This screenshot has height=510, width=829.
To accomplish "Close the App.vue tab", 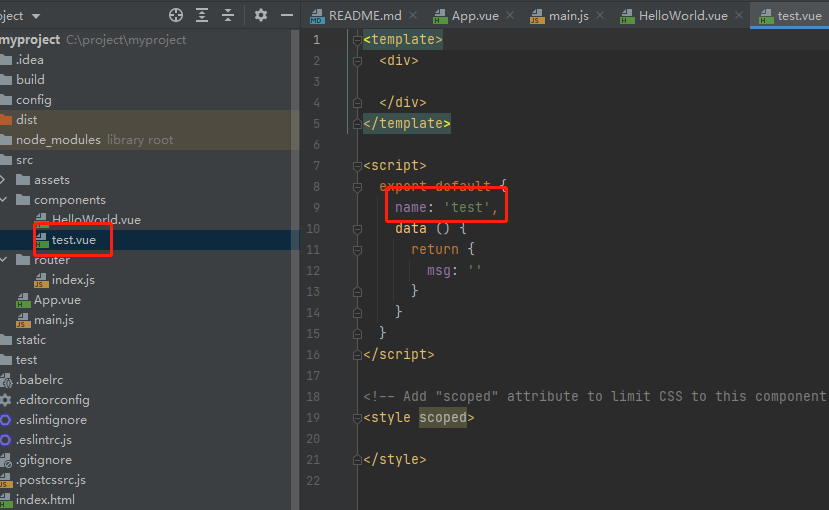I will click(x=510, y=15).
